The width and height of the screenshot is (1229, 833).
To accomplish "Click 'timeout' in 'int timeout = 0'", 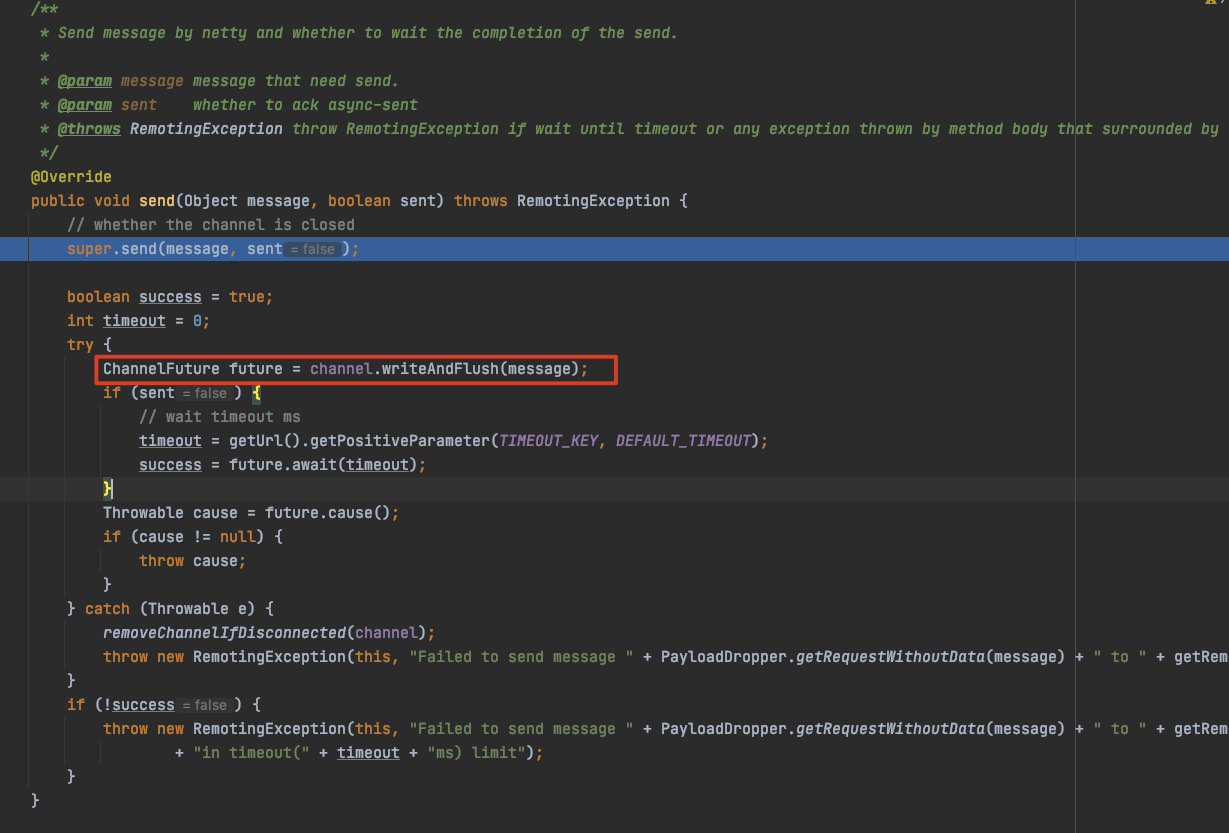I will click(x=134, y=321).
